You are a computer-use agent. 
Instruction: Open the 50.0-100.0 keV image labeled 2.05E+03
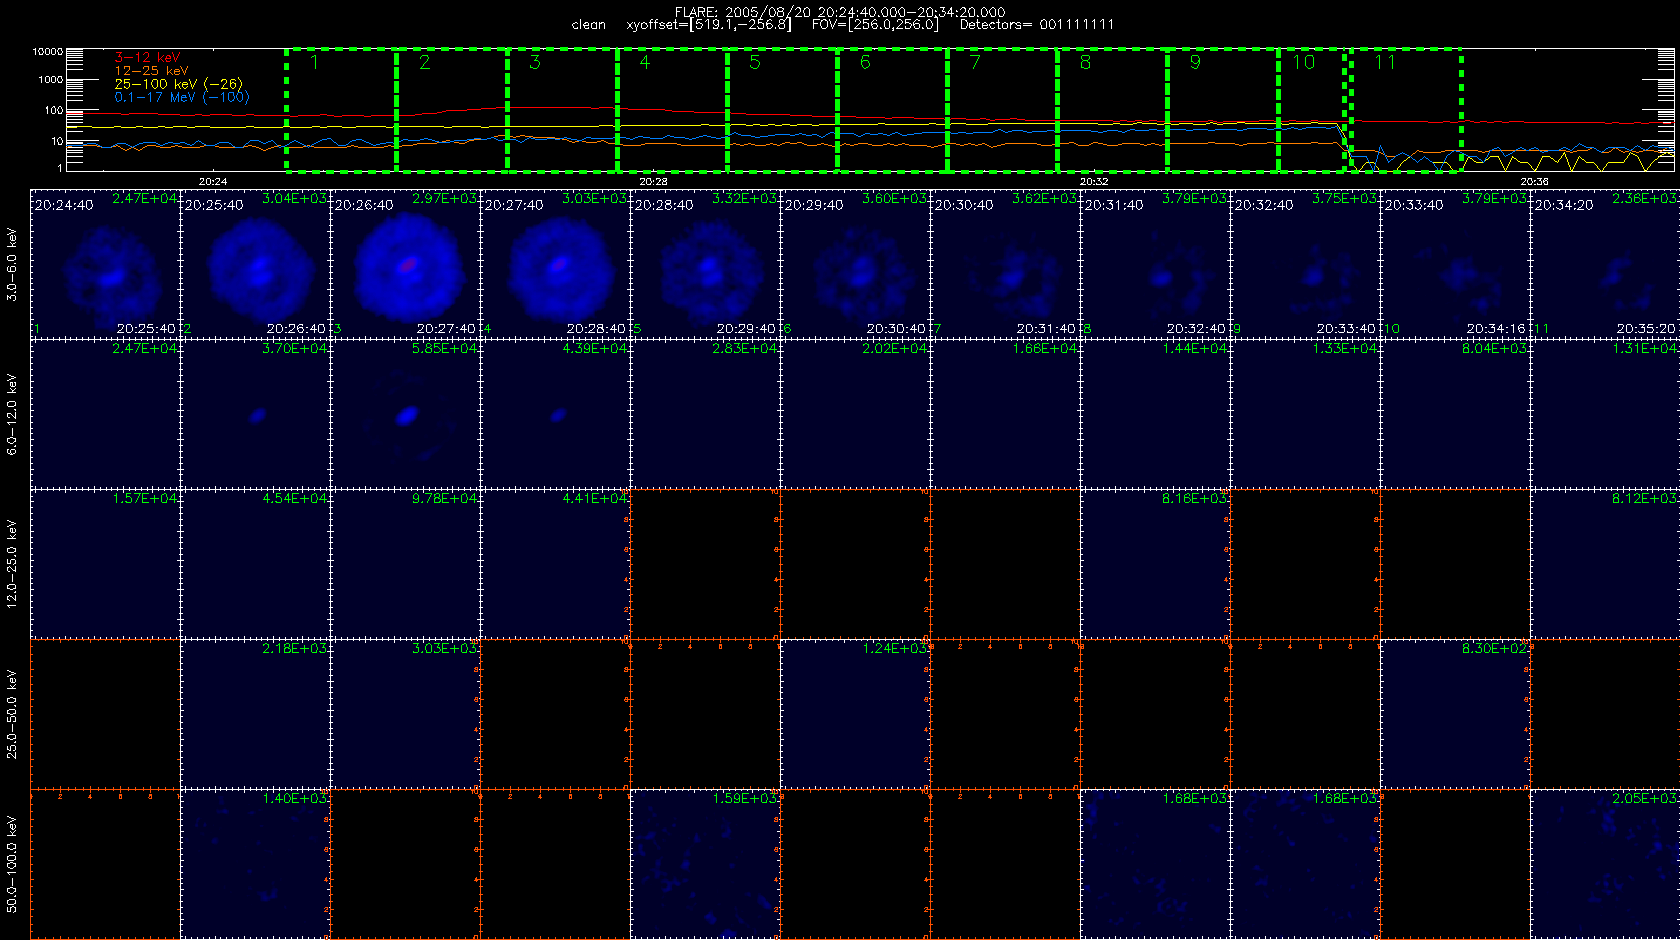1606,864
